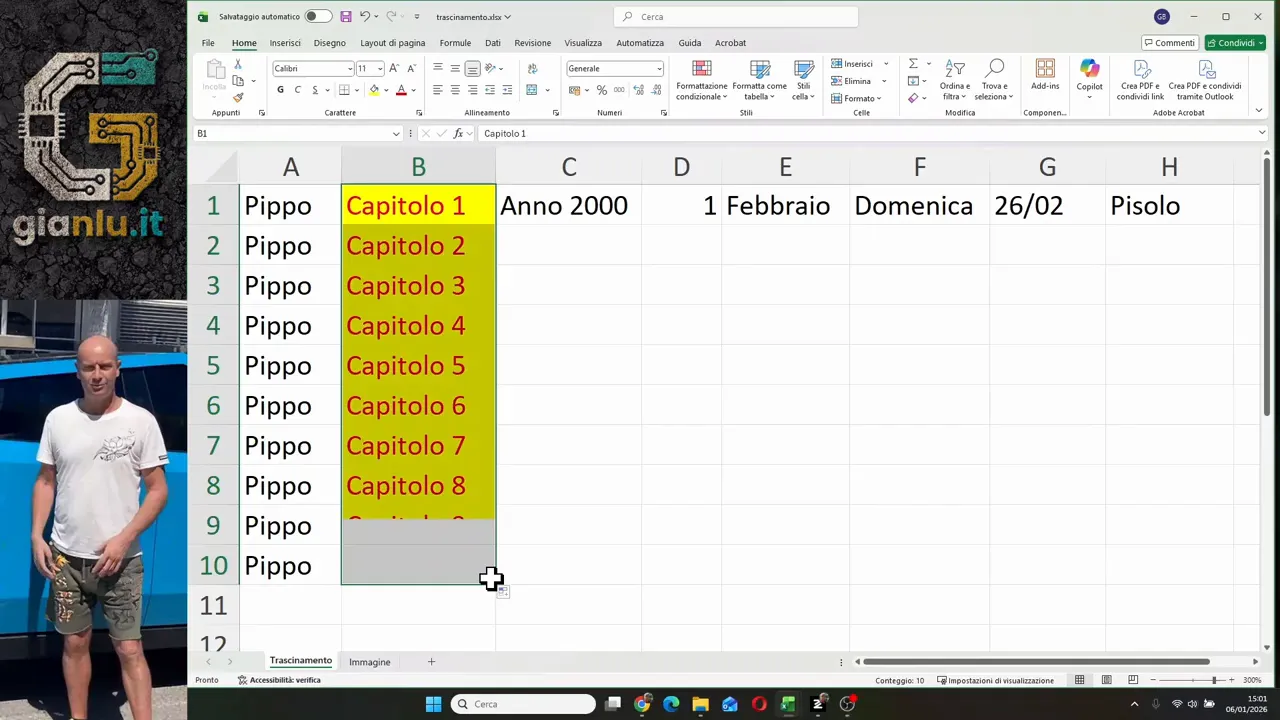This screenshot has width=1280, height=720.
Task: Open the Ordina e filtra dropdown
Action: [x=955, y=79]
